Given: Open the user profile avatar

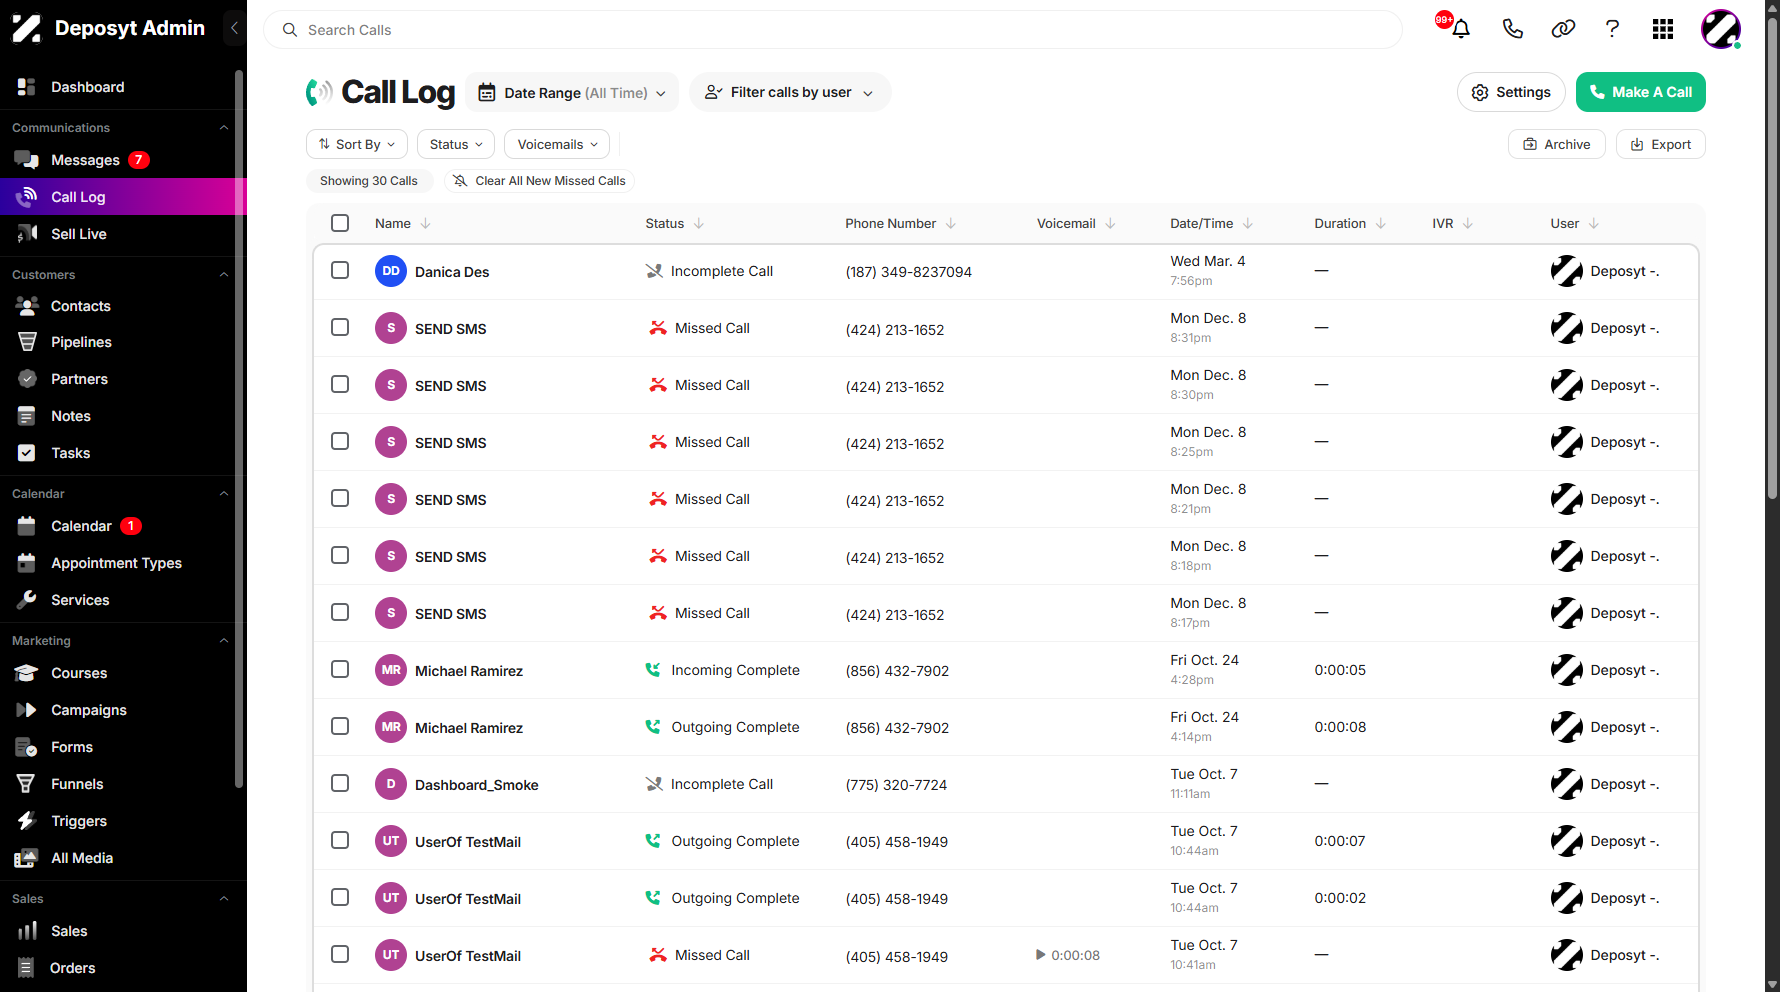Looking at the screenshot, I should [x=1721, y=29].
